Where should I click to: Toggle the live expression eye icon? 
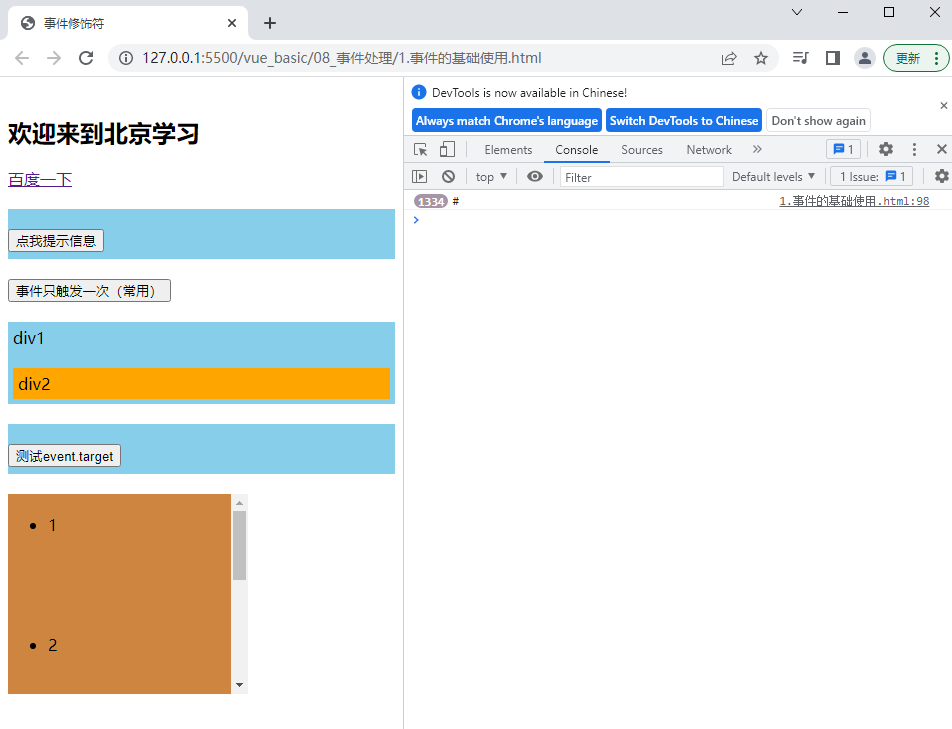(x=534, y=176)
